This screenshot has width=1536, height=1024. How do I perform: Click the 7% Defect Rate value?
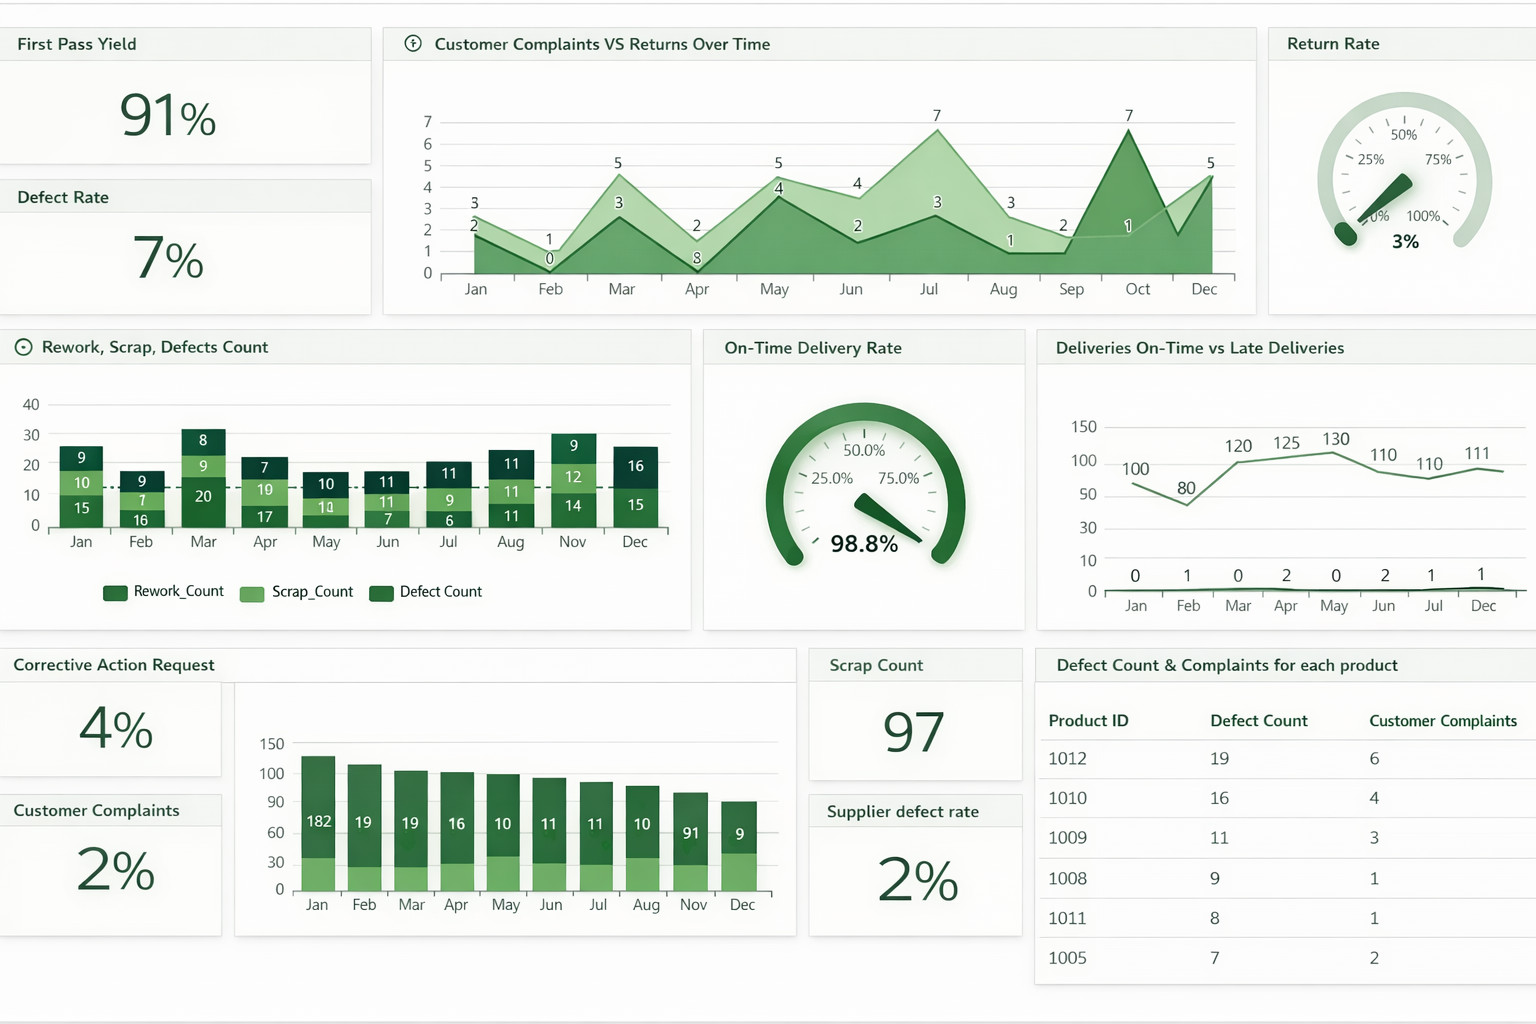click(168, 258)
